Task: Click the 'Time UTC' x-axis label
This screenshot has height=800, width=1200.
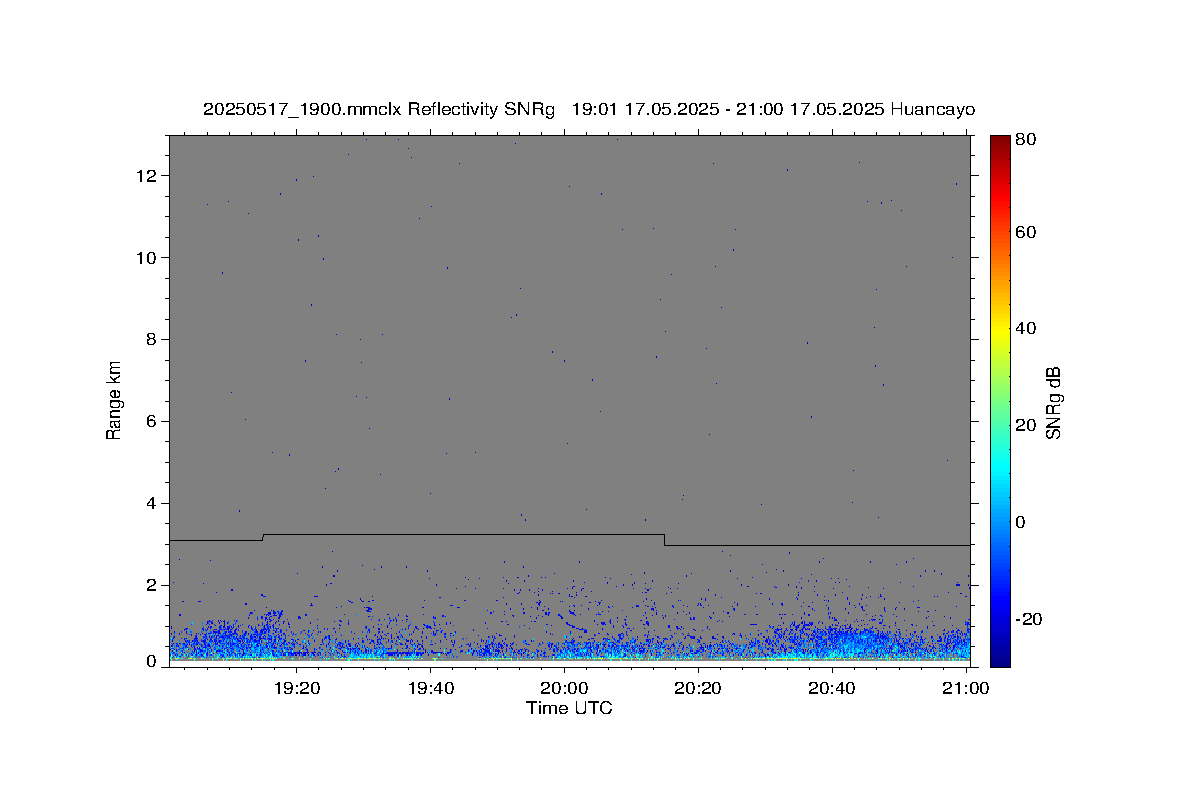Action: 569,708
